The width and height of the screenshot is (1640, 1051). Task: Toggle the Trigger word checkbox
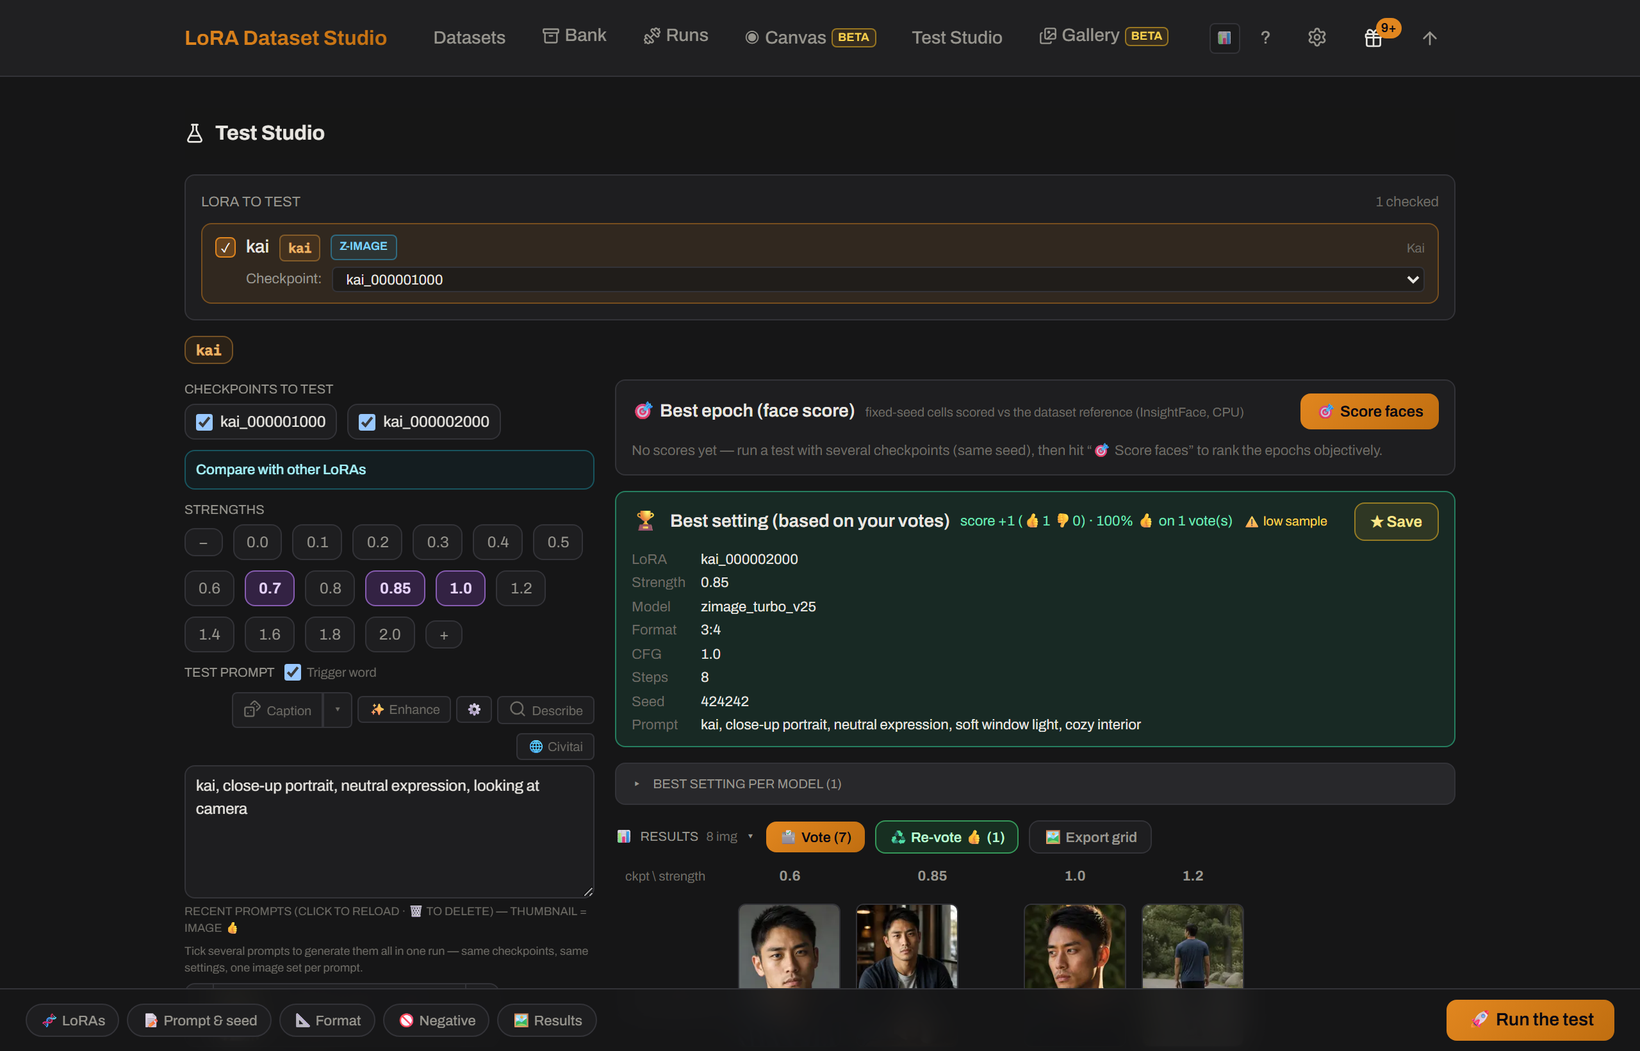293,672
